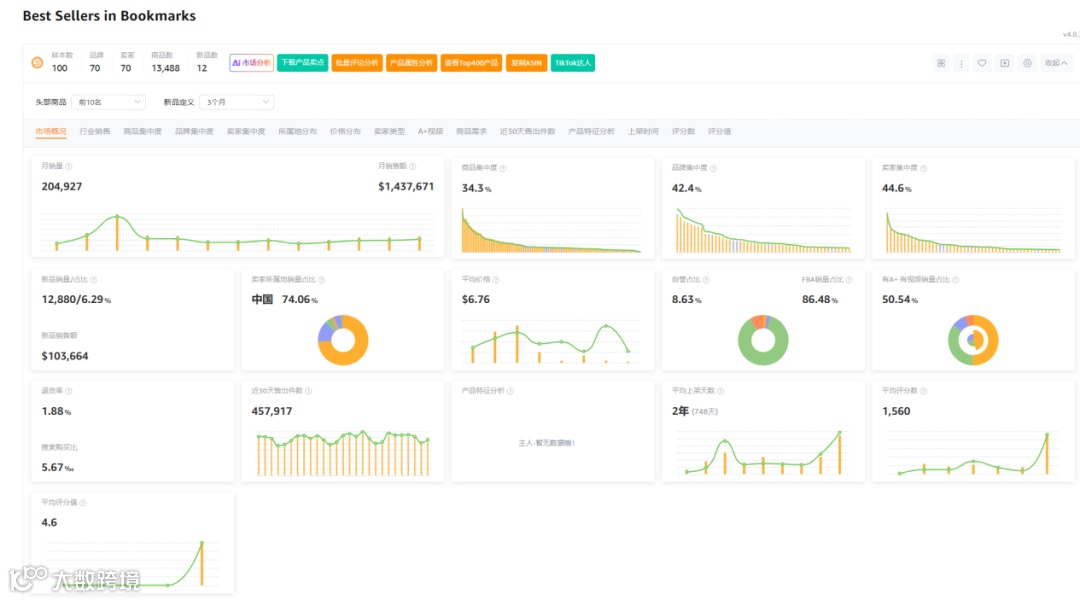Switch to the 近30天售出件数 tab
The image size is (1080, 600).
(x=528, y=131)
